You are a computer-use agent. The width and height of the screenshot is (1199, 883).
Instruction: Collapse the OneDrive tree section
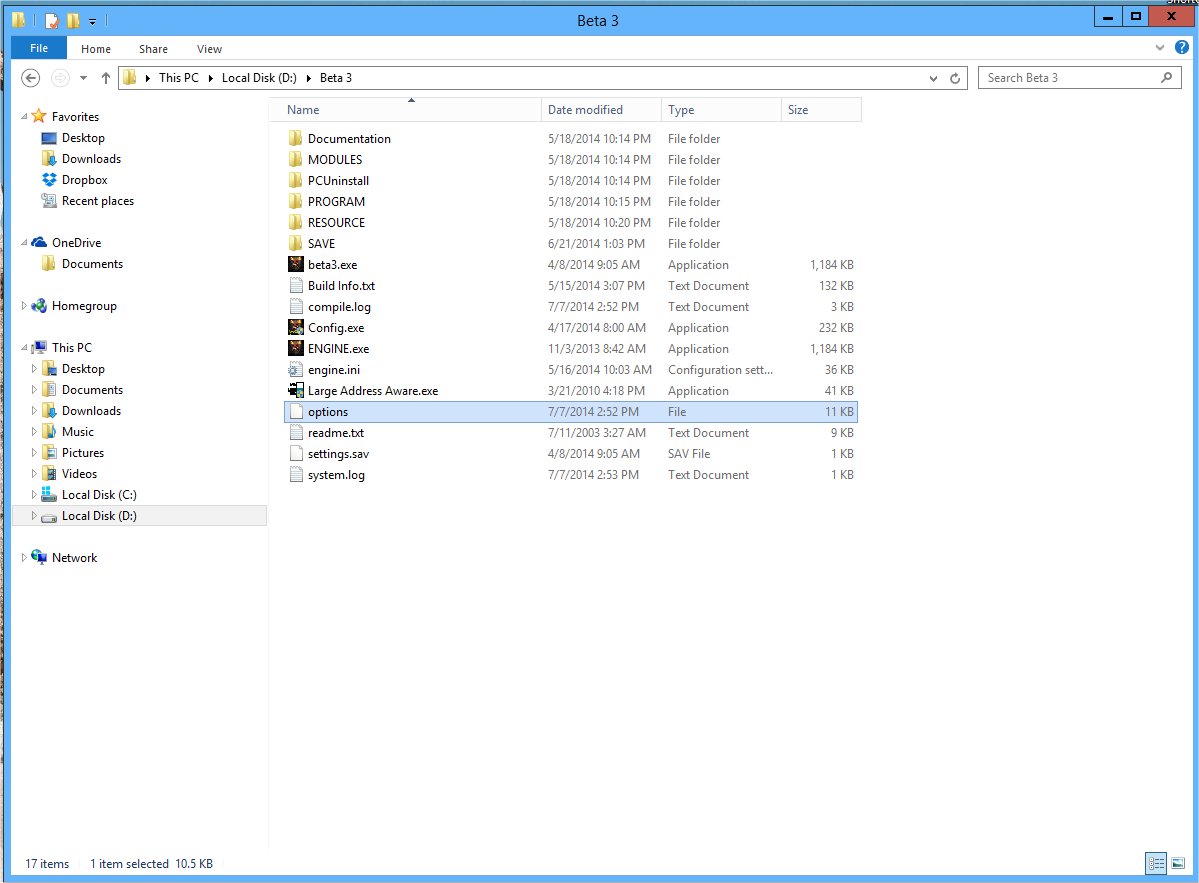coord(24,242)
